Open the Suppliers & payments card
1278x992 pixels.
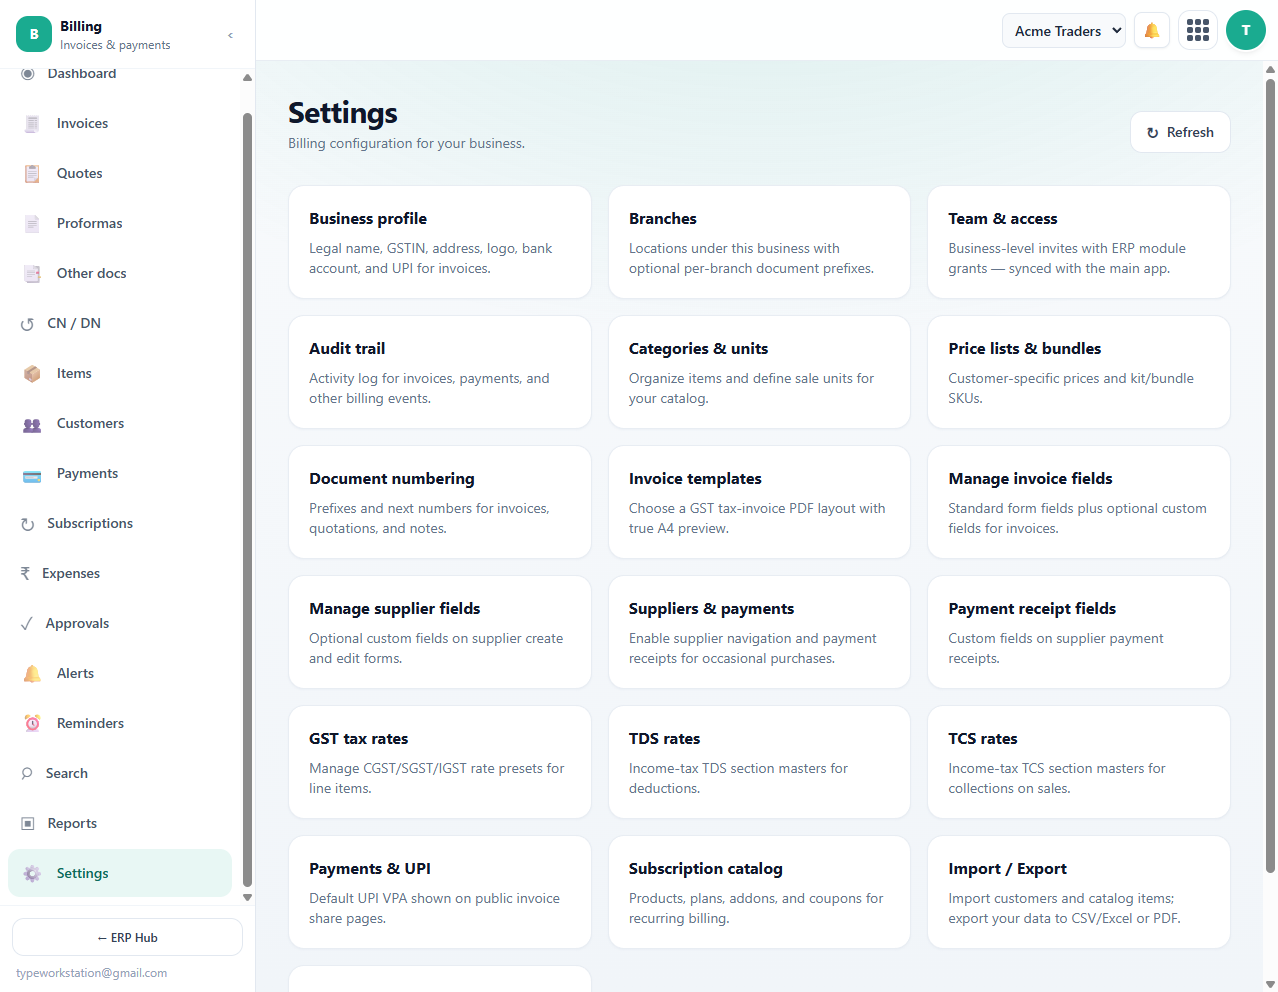pyautogui.click(x=759, y=632)
